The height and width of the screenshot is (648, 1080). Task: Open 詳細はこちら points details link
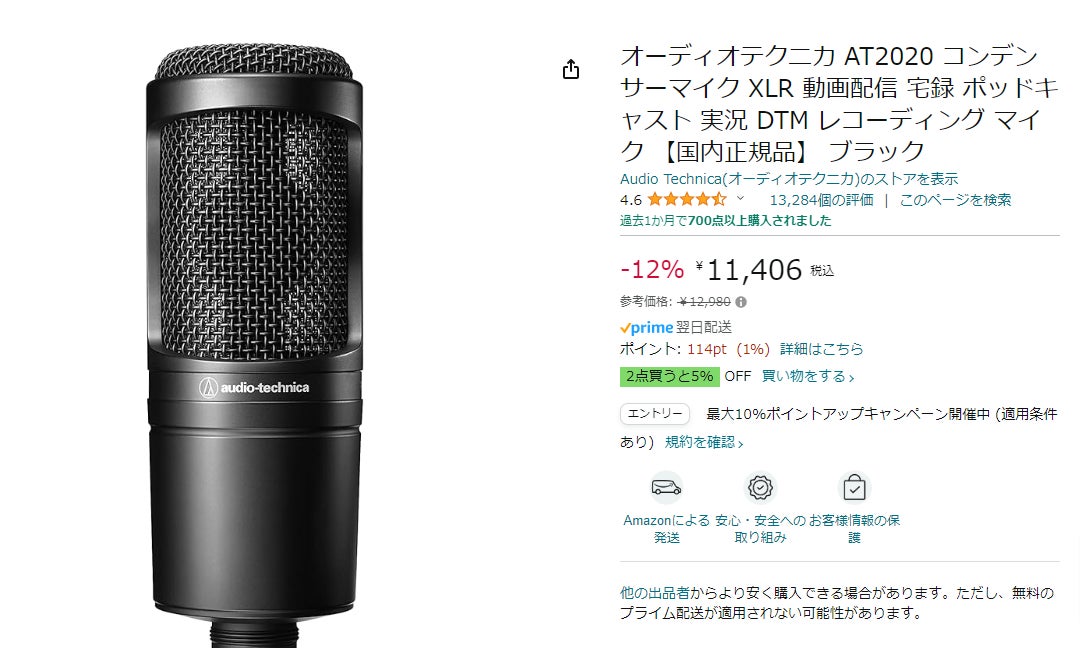coord(821,349)
